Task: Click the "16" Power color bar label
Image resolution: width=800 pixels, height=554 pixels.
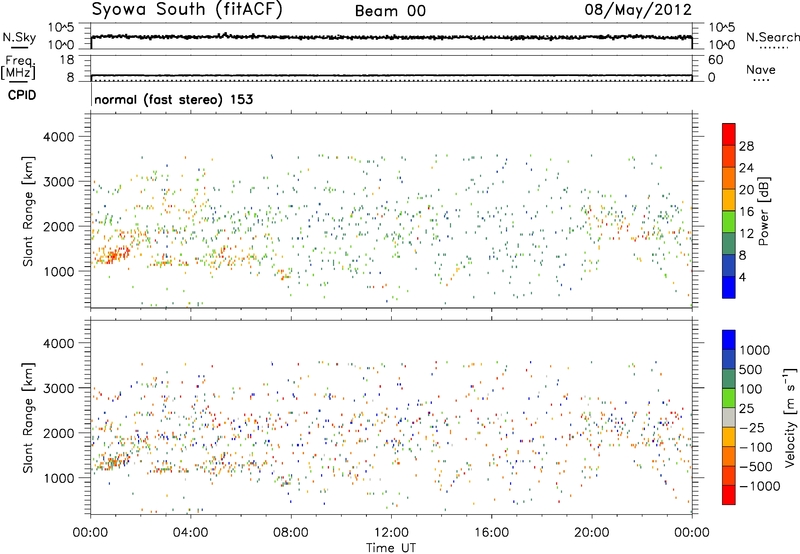Action: click(746, 212)
